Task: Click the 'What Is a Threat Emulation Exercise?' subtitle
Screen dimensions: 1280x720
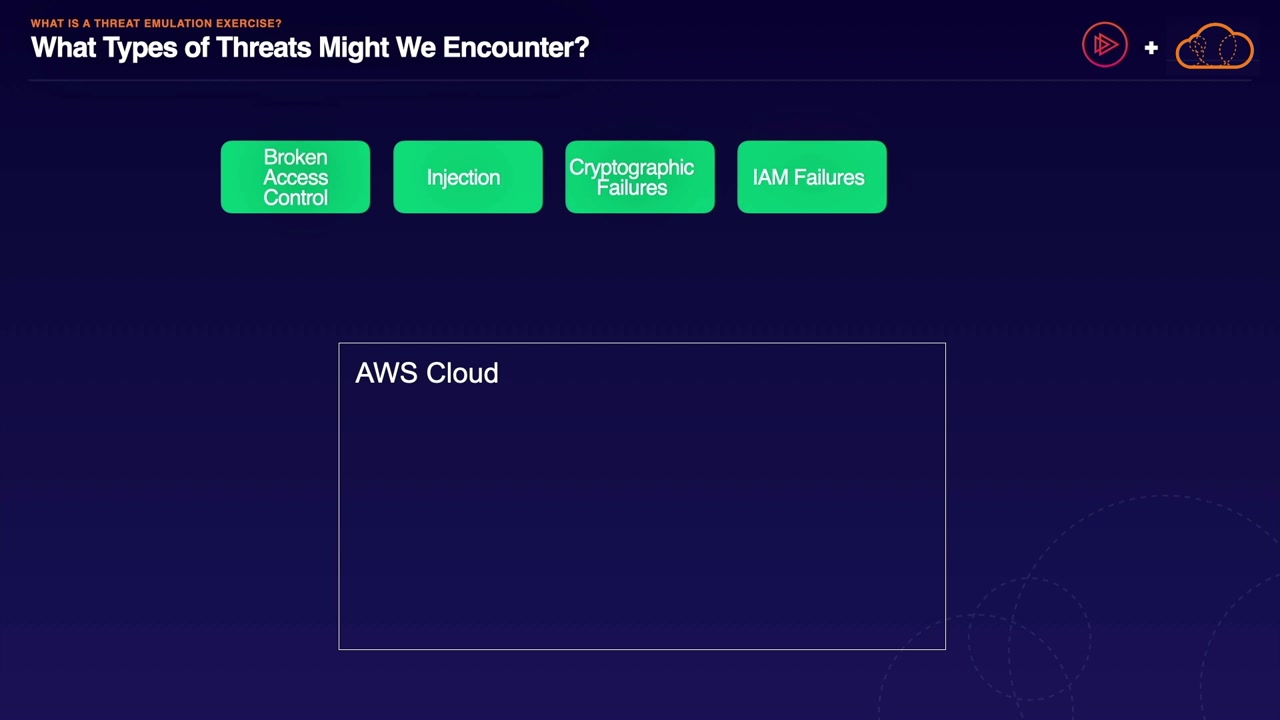Action: (x=156, y=23)
